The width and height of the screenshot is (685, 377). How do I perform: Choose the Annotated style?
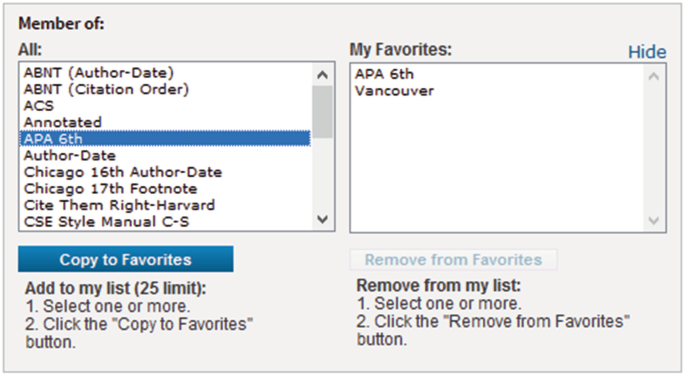coord(165,122)
